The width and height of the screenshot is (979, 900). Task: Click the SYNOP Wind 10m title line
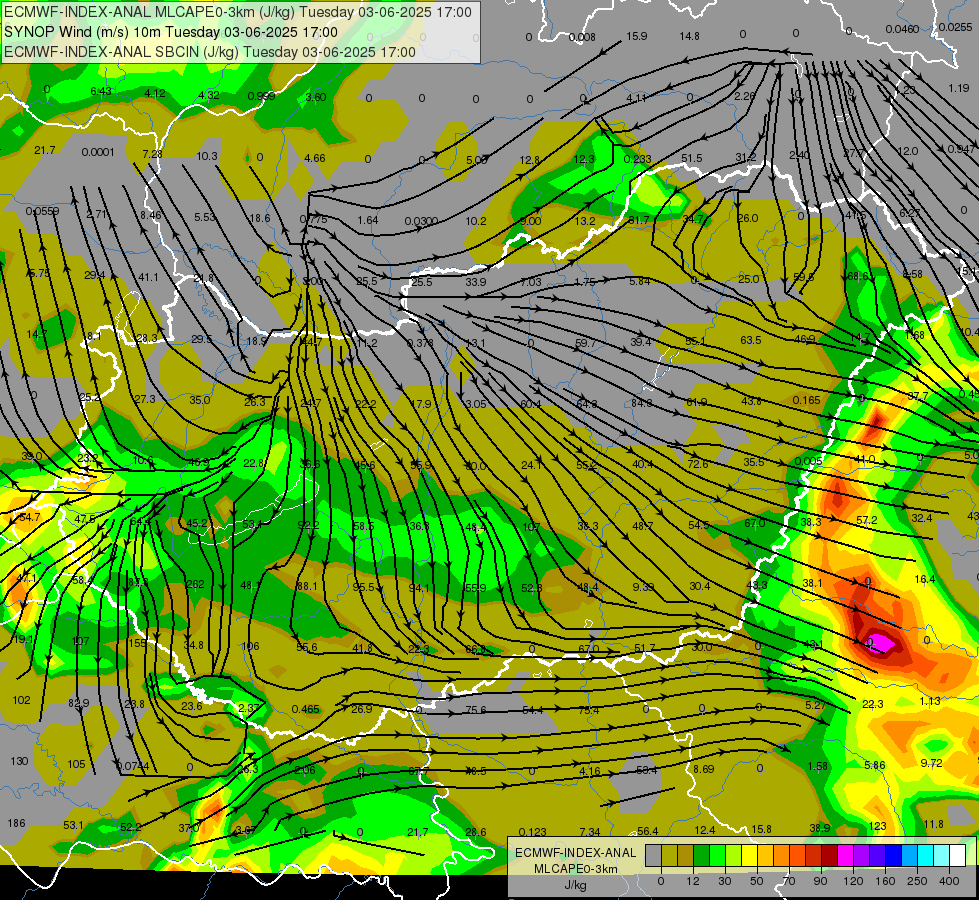[x=170, y=32]
